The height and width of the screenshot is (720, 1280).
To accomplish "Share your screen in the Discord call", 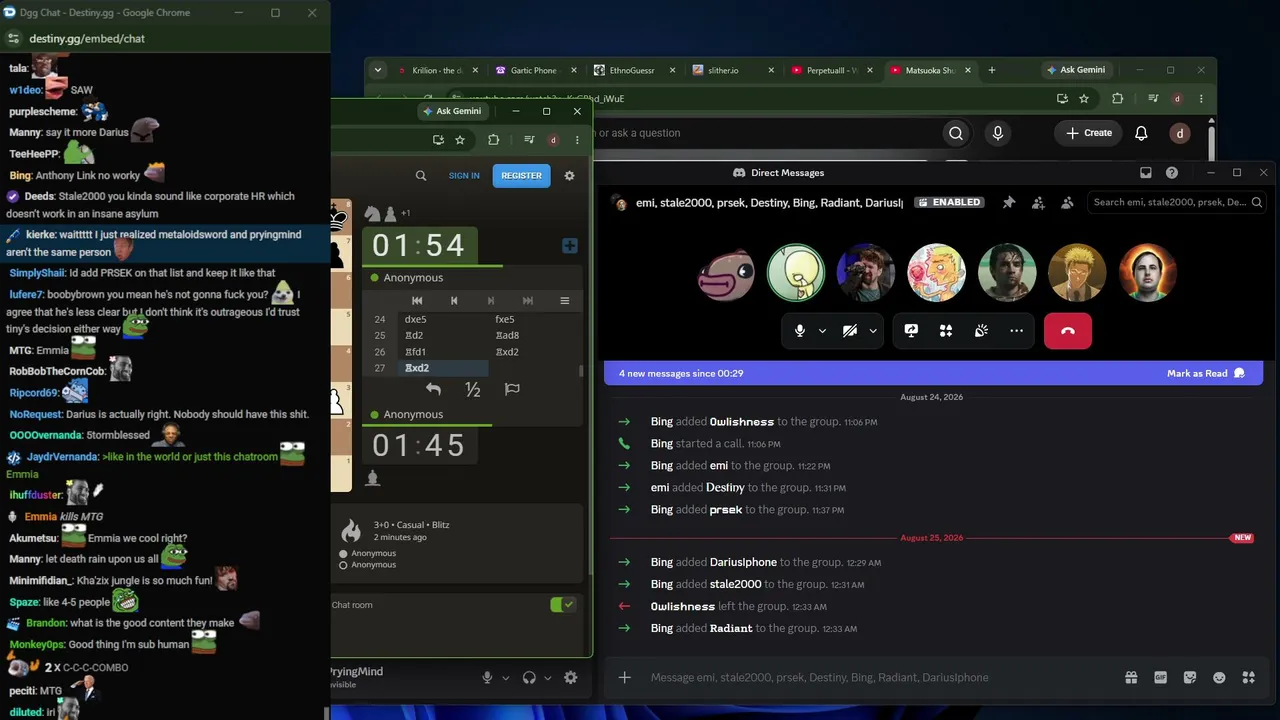I will tap(911, 331).
